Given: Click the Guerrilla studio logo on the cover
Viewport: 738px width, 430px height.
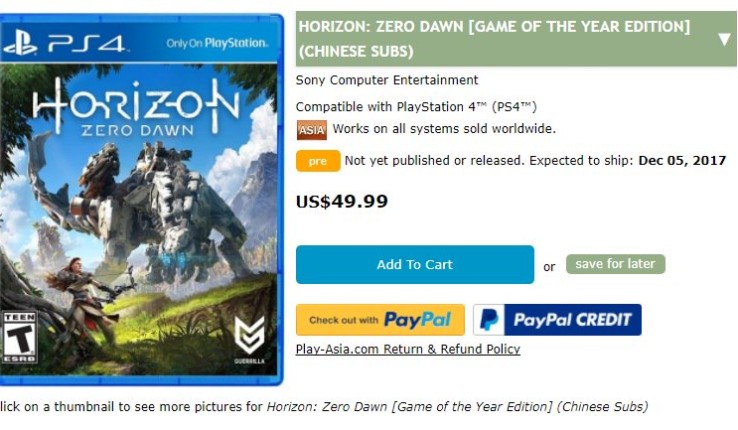Looking at the screenshot, I should (249, 335).
